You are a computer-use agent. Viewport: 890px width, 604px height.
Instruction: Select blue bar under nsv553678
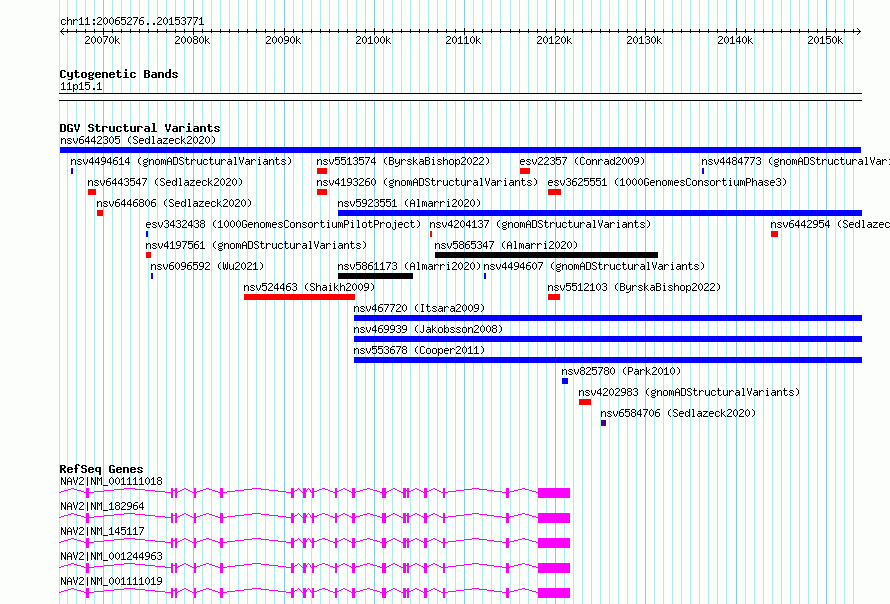tap(608, 360)
